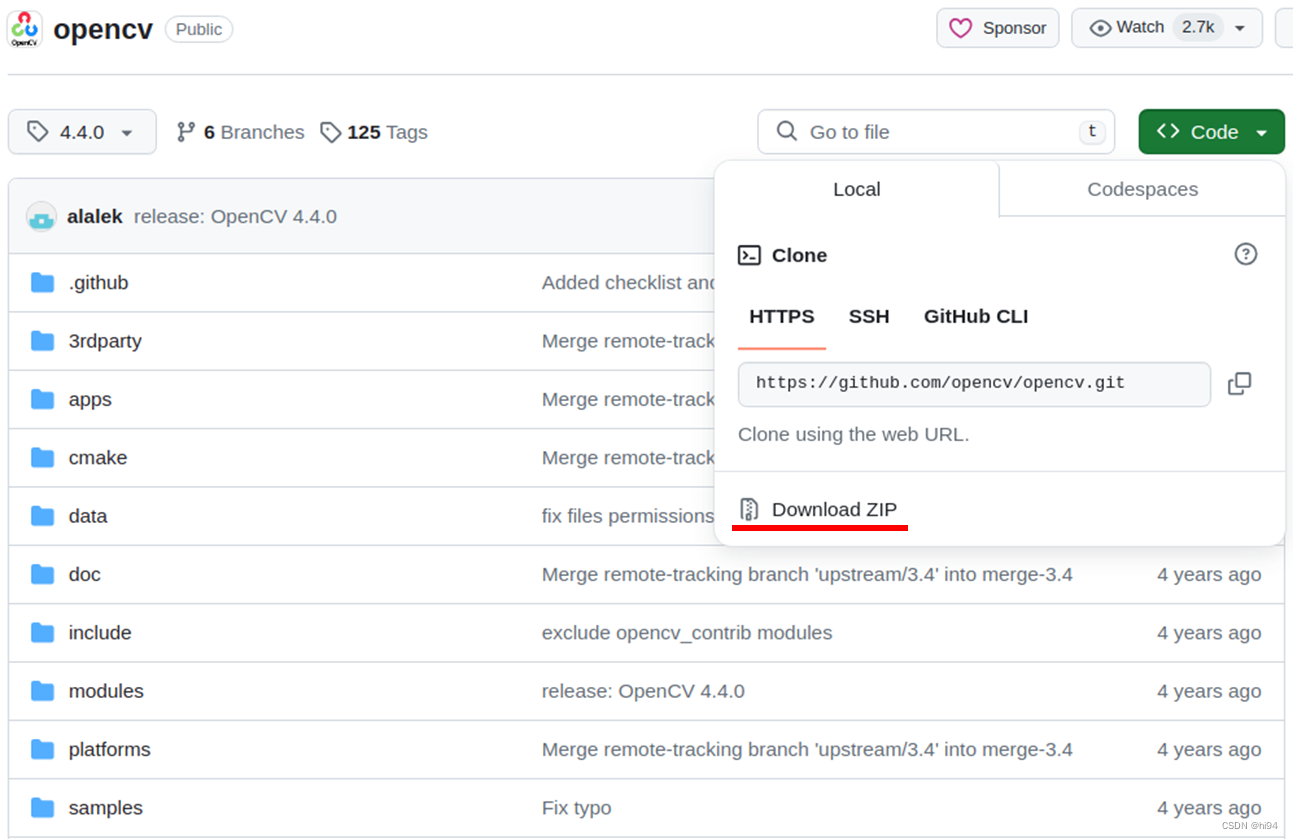Switch to the Codespaces tab

coord(1141,189)
